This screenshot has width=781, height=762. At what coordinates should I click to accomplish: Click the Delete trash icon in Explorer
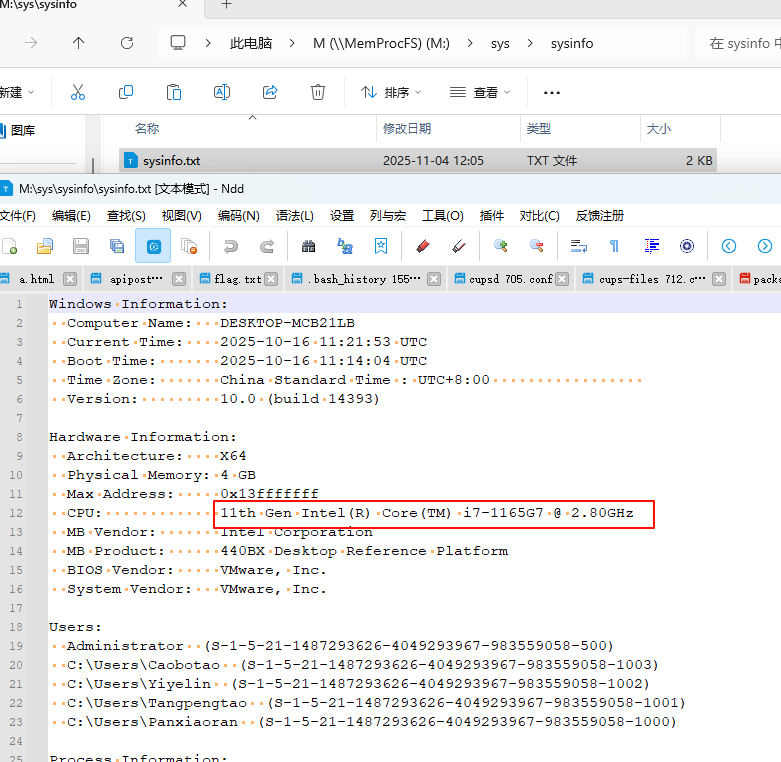click(x=318, y=92)
